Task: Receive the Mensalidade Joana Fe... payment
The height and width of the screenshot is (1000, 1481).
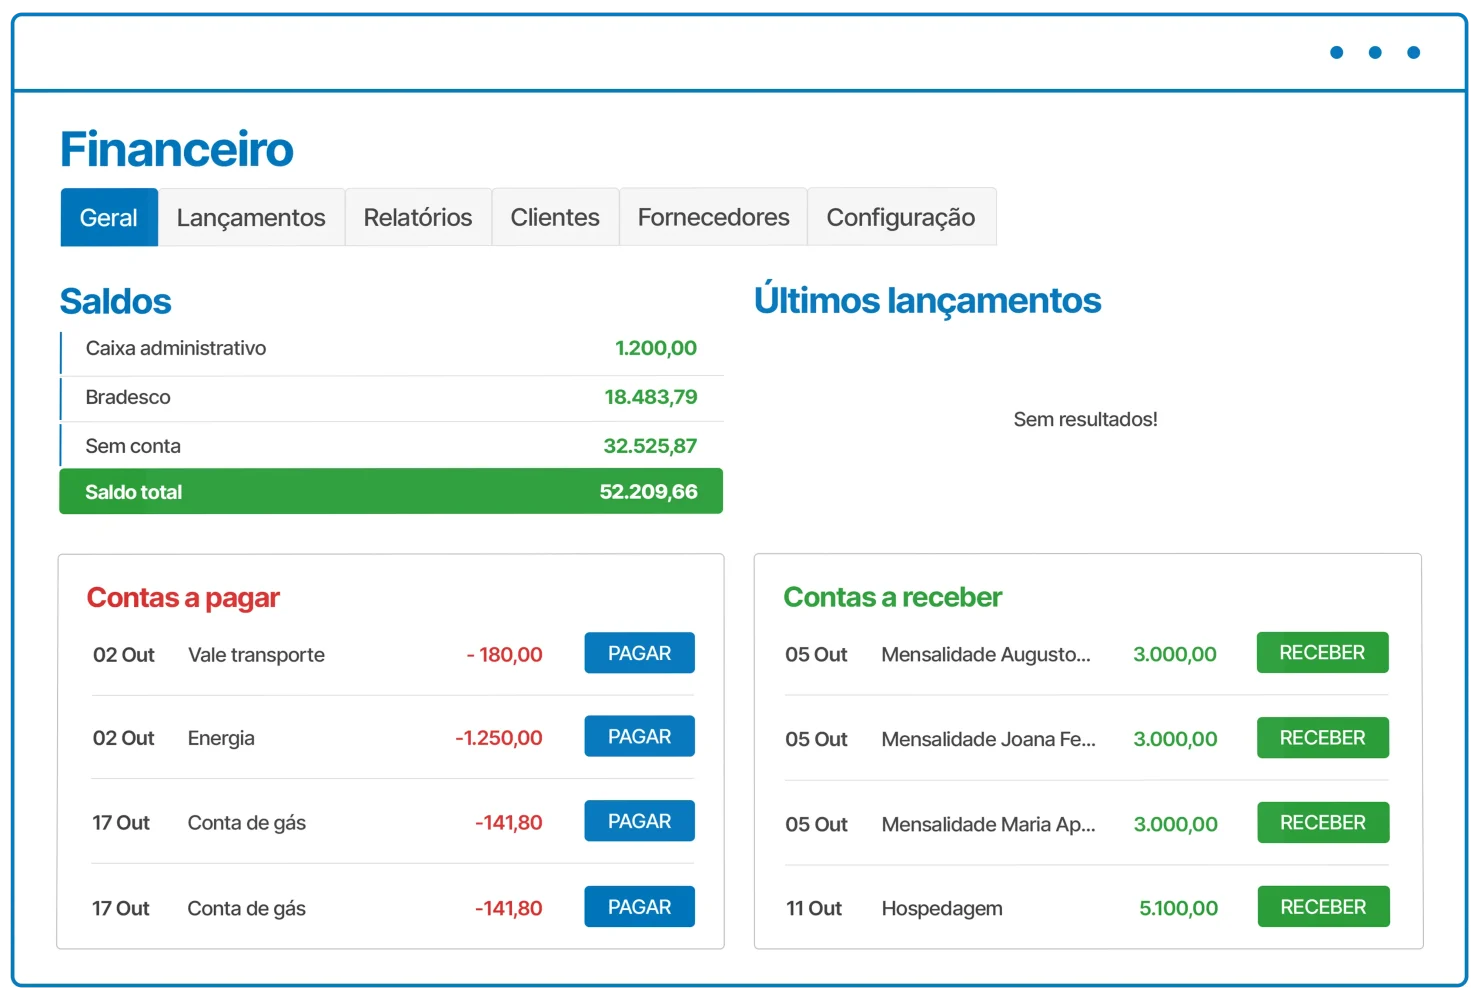Action: [1322, 737]
